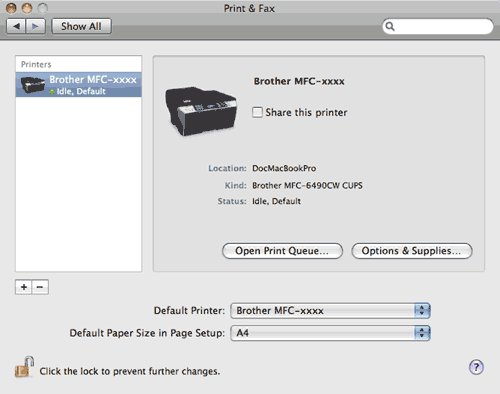Click the Show All button
The width and height of the screenshot is (500, 394).
click(x=81, y=26)
